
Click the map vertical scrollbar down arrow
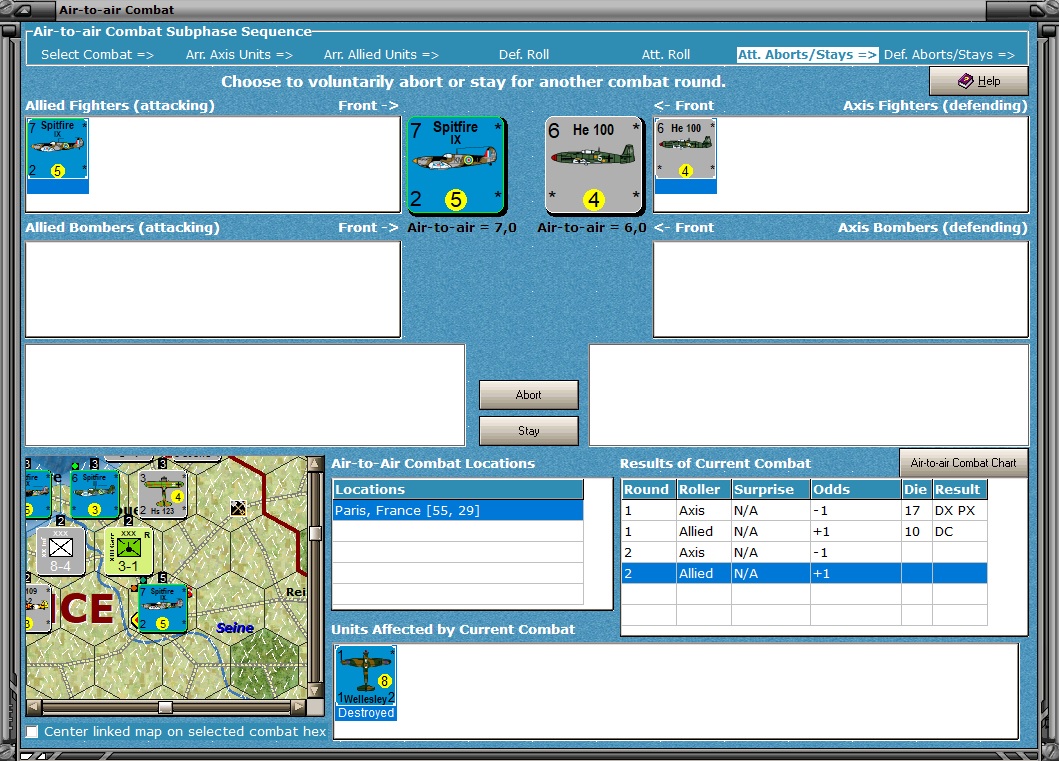tap(315, 690)
